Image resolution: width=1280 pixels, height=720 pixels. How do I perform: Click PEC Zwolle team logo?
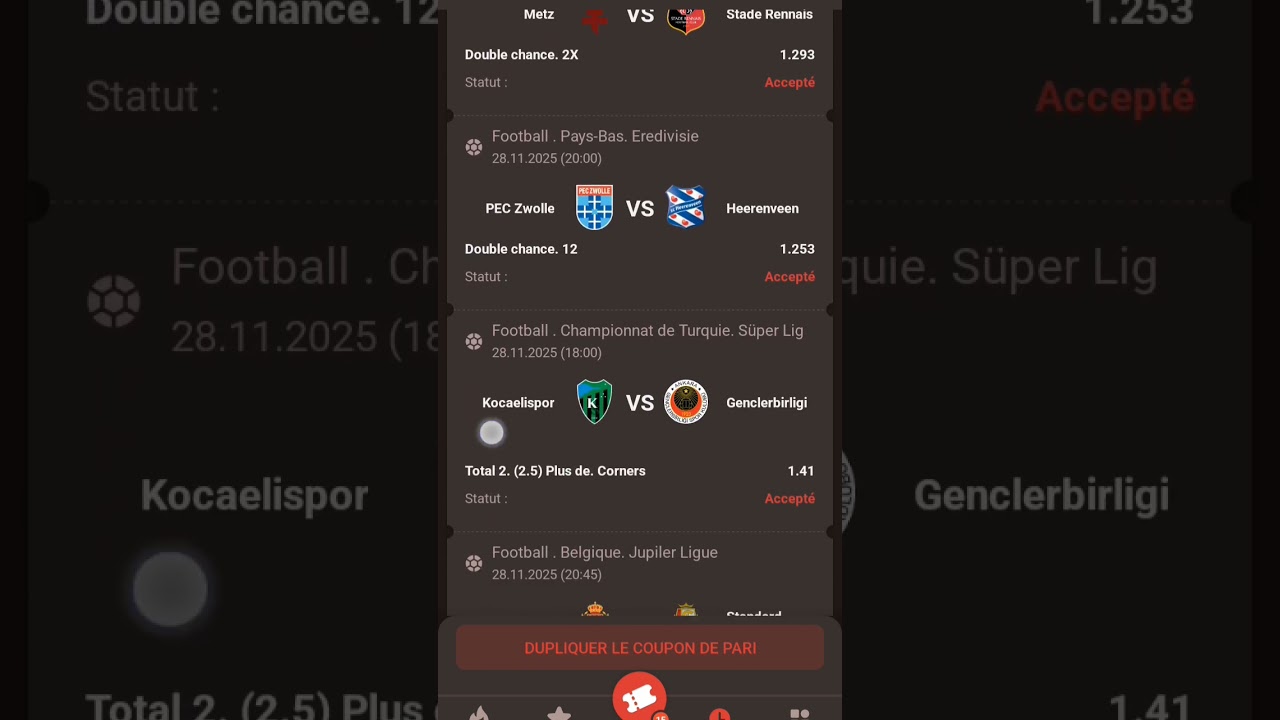594,208
